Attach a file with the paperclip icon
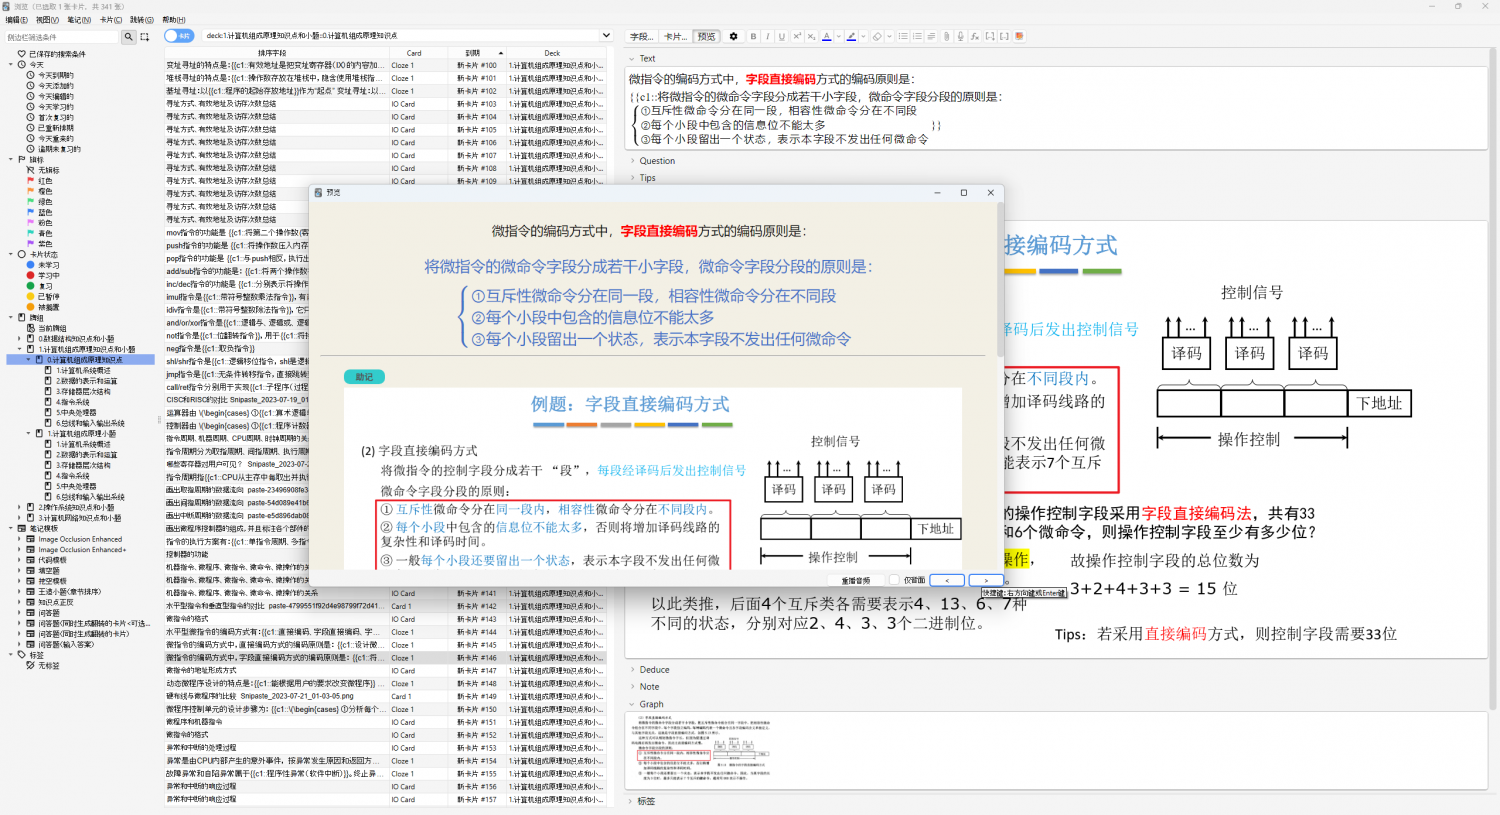Screen dimensions: 1500x815 [946, 36]
